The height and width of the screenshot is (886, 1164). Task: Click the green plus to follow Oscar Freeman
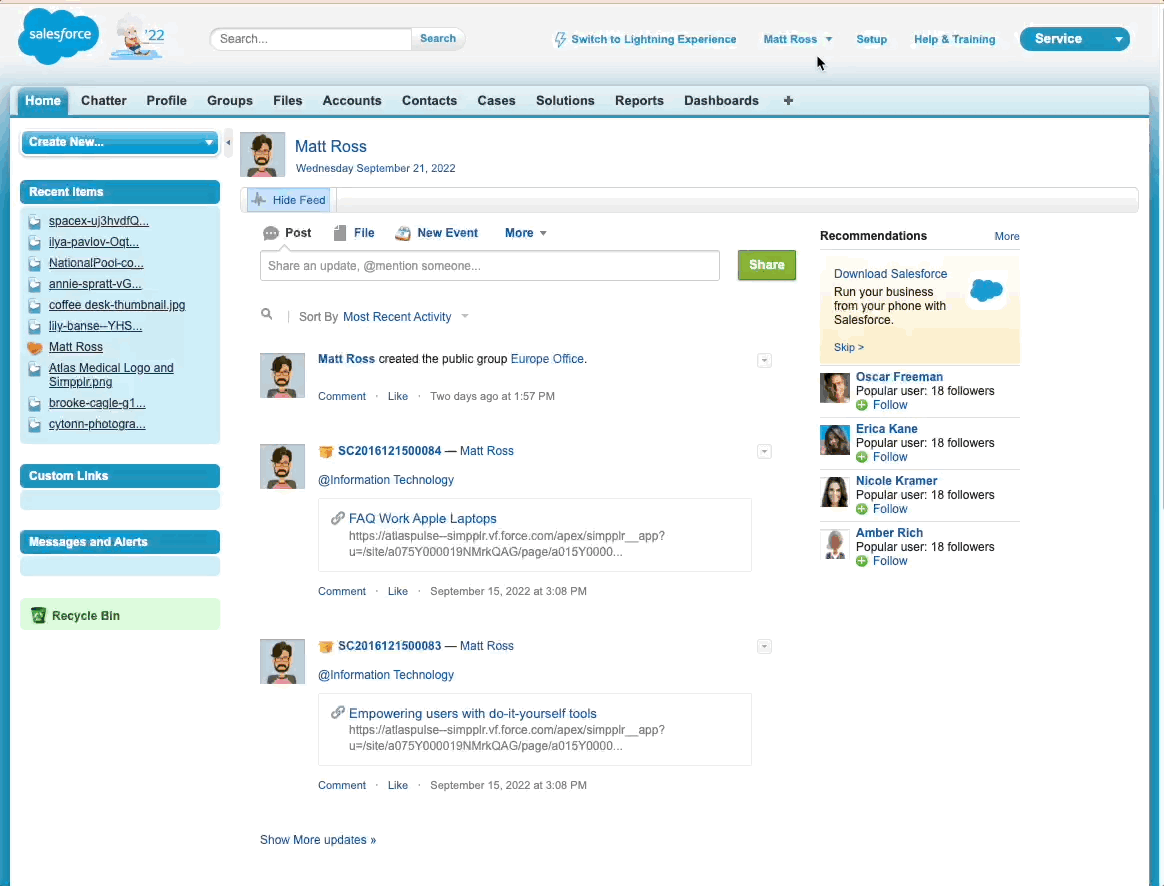(862, 405)
